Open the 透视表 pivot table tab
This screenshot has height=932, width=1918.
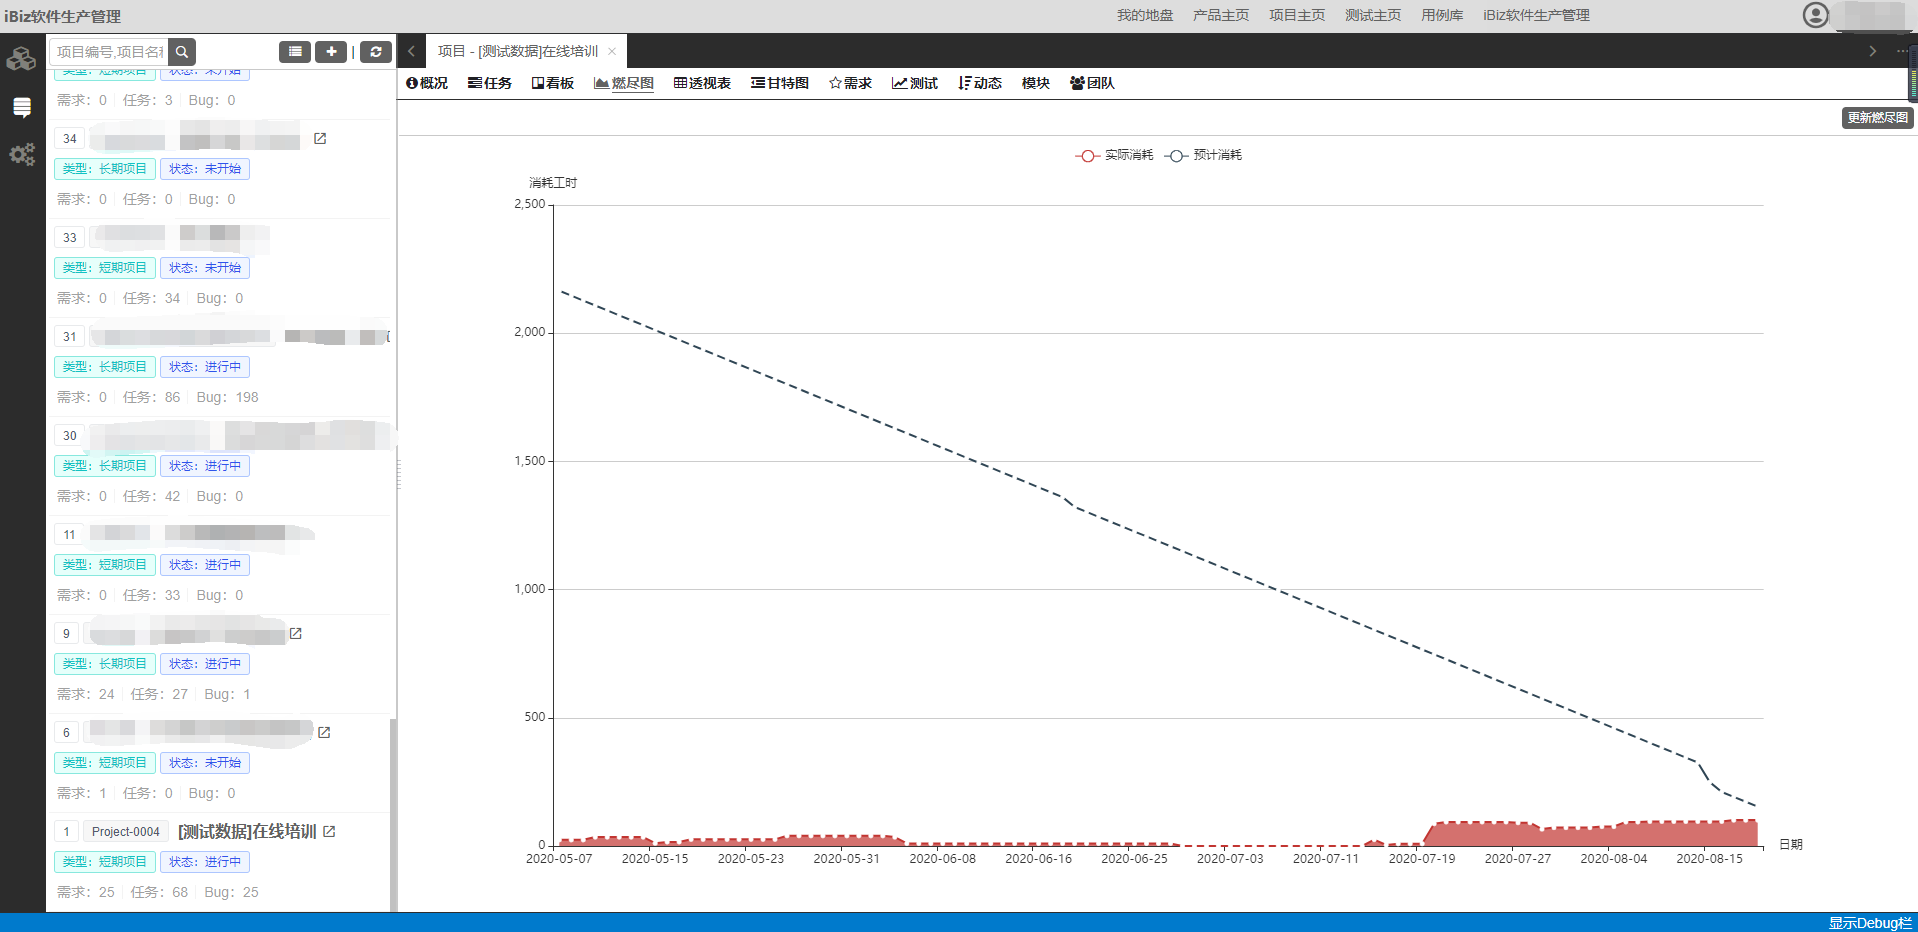point(702,83)
